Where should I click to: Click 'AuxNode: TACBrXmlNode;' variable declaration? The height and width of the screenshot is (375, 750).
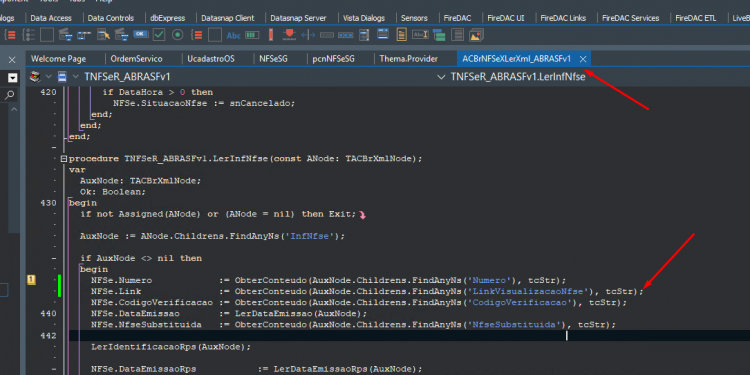pyautogui.click(x=141, y=181)
